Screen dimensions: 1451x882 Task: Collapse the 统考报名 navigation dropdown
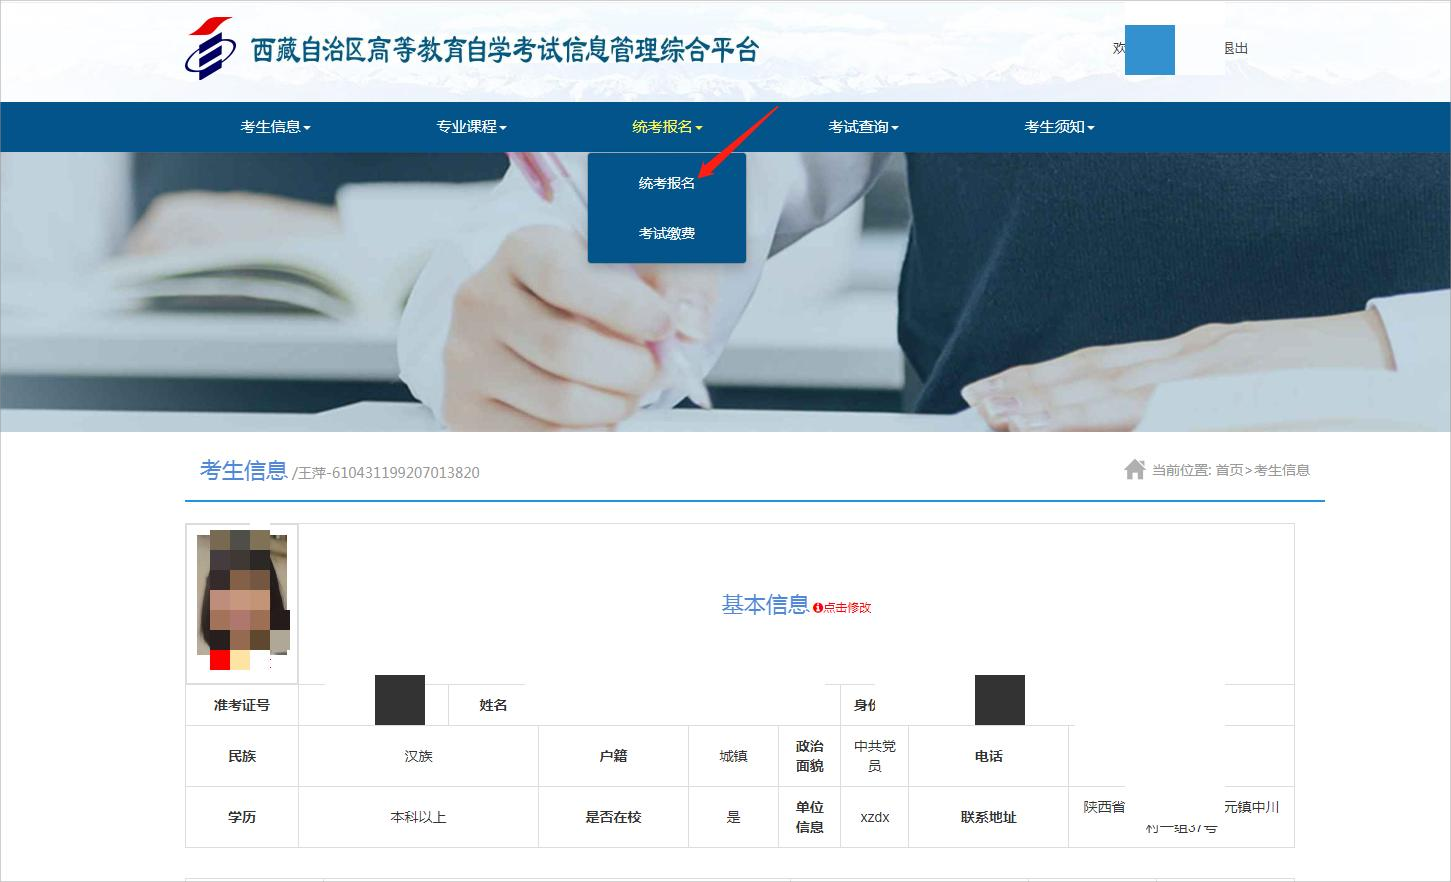667,127
